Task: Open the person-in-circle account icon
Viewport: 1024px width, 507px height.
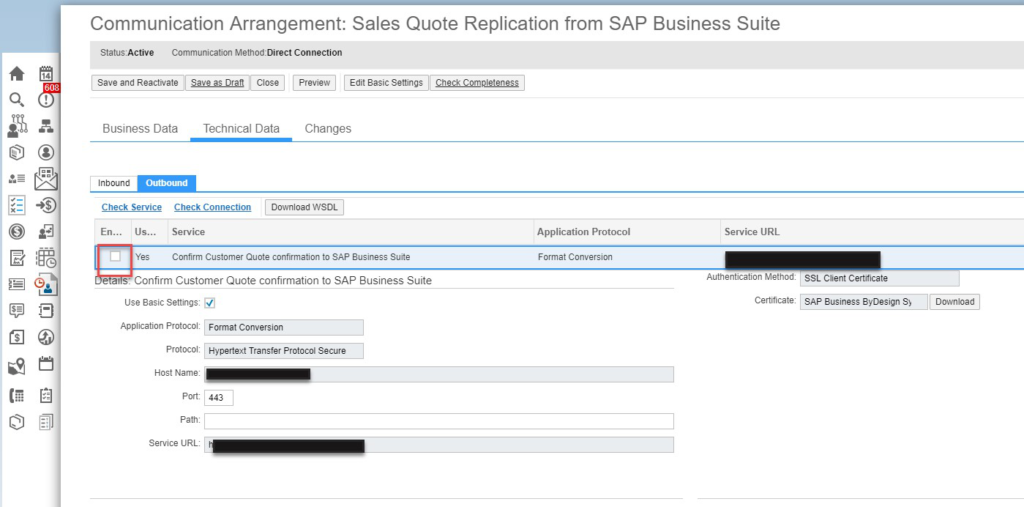Action: 46,152
